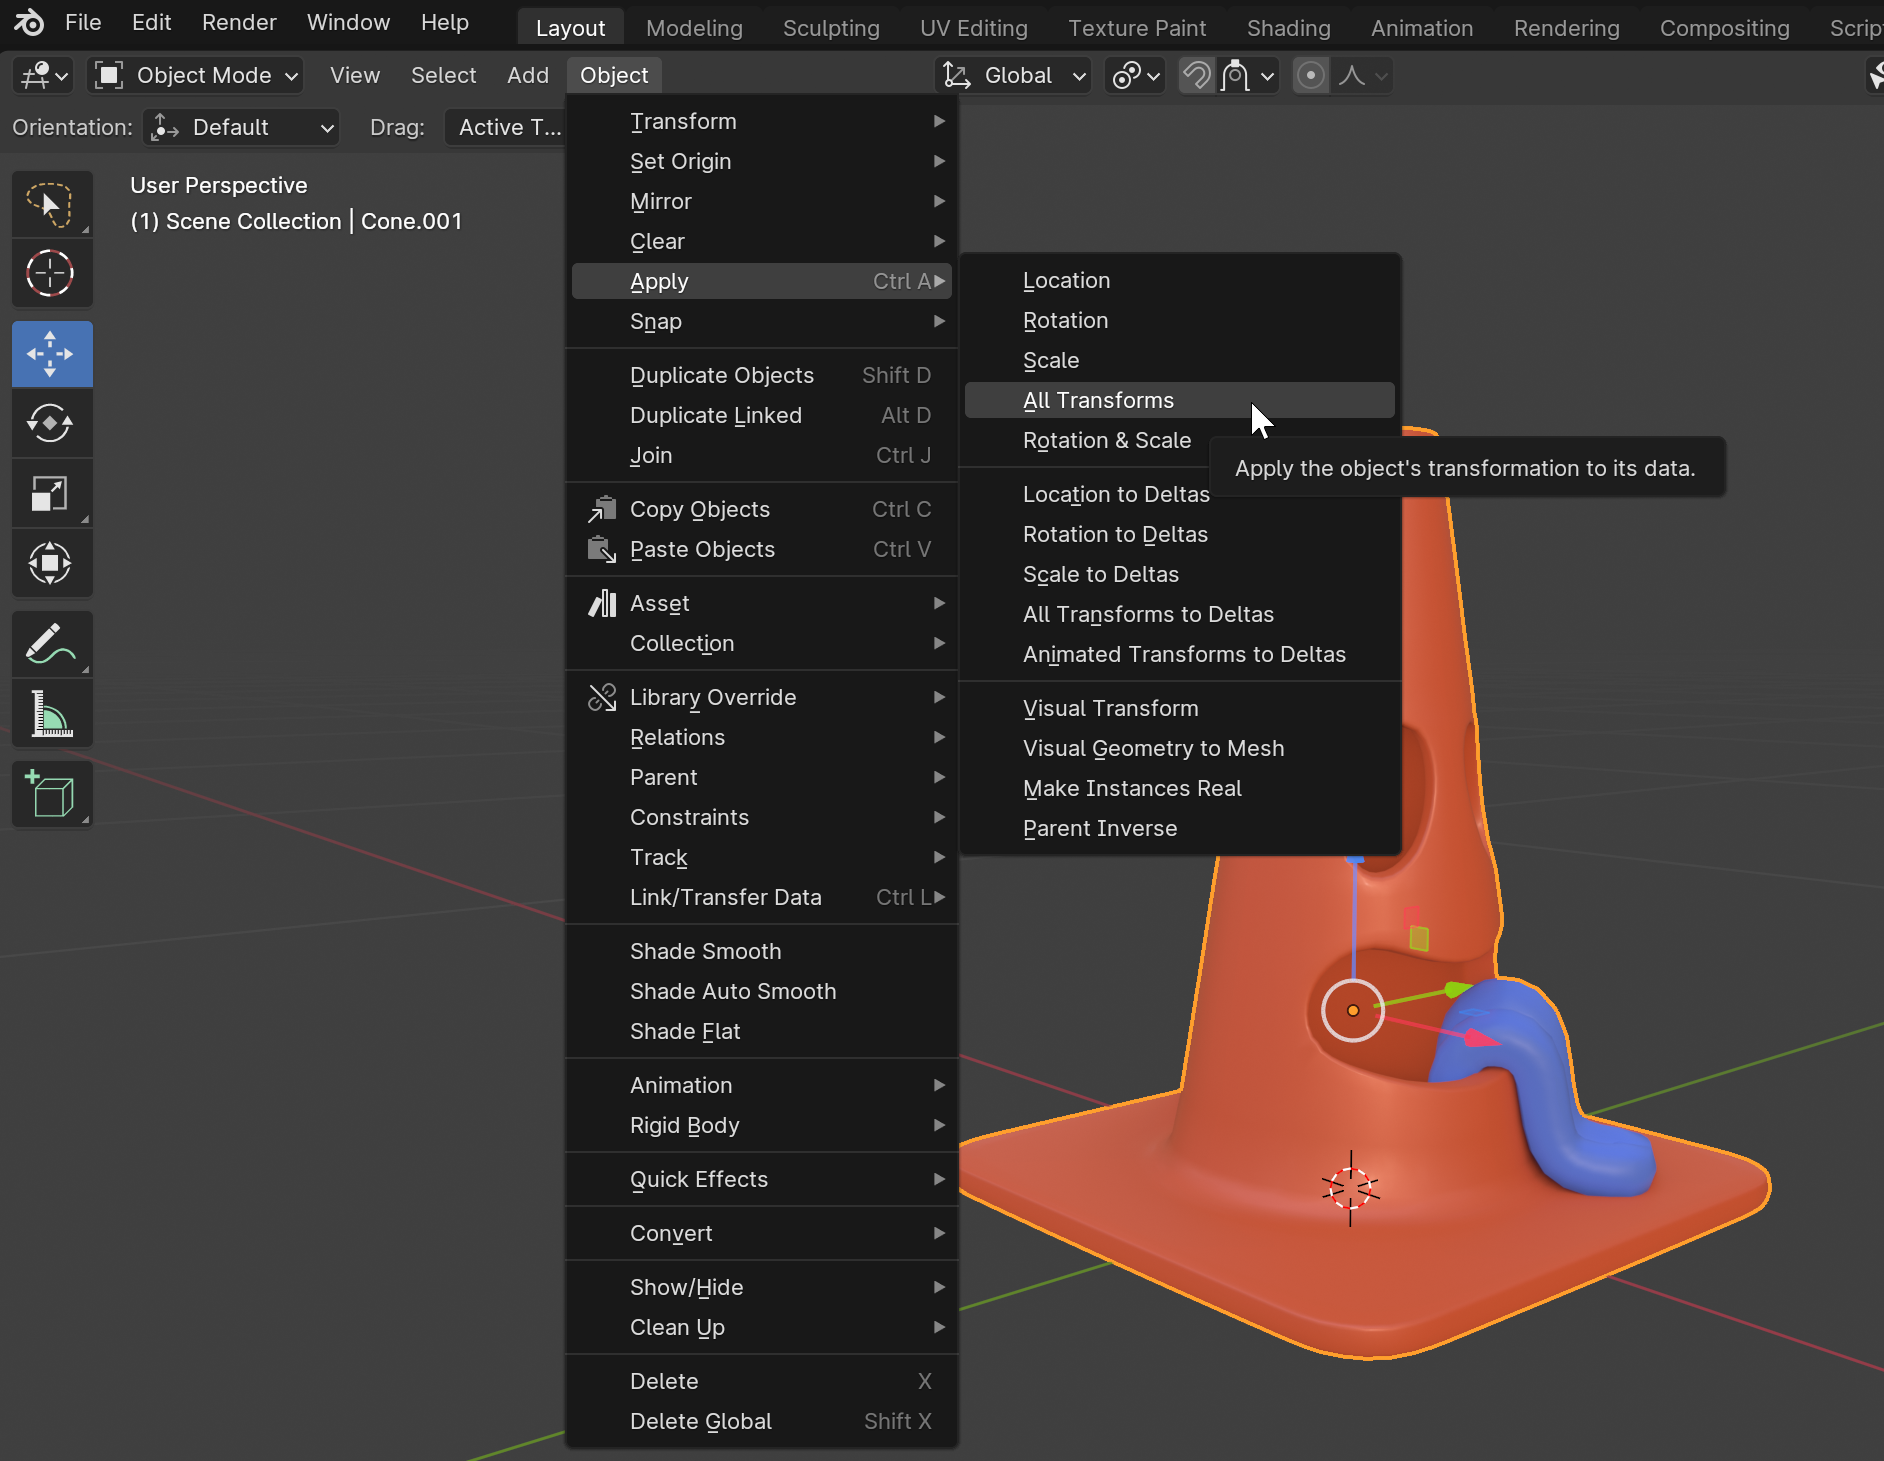This screenshot has width=1884, height=1461.
Task: Click the Asset library icon
Action: [602, 603]
